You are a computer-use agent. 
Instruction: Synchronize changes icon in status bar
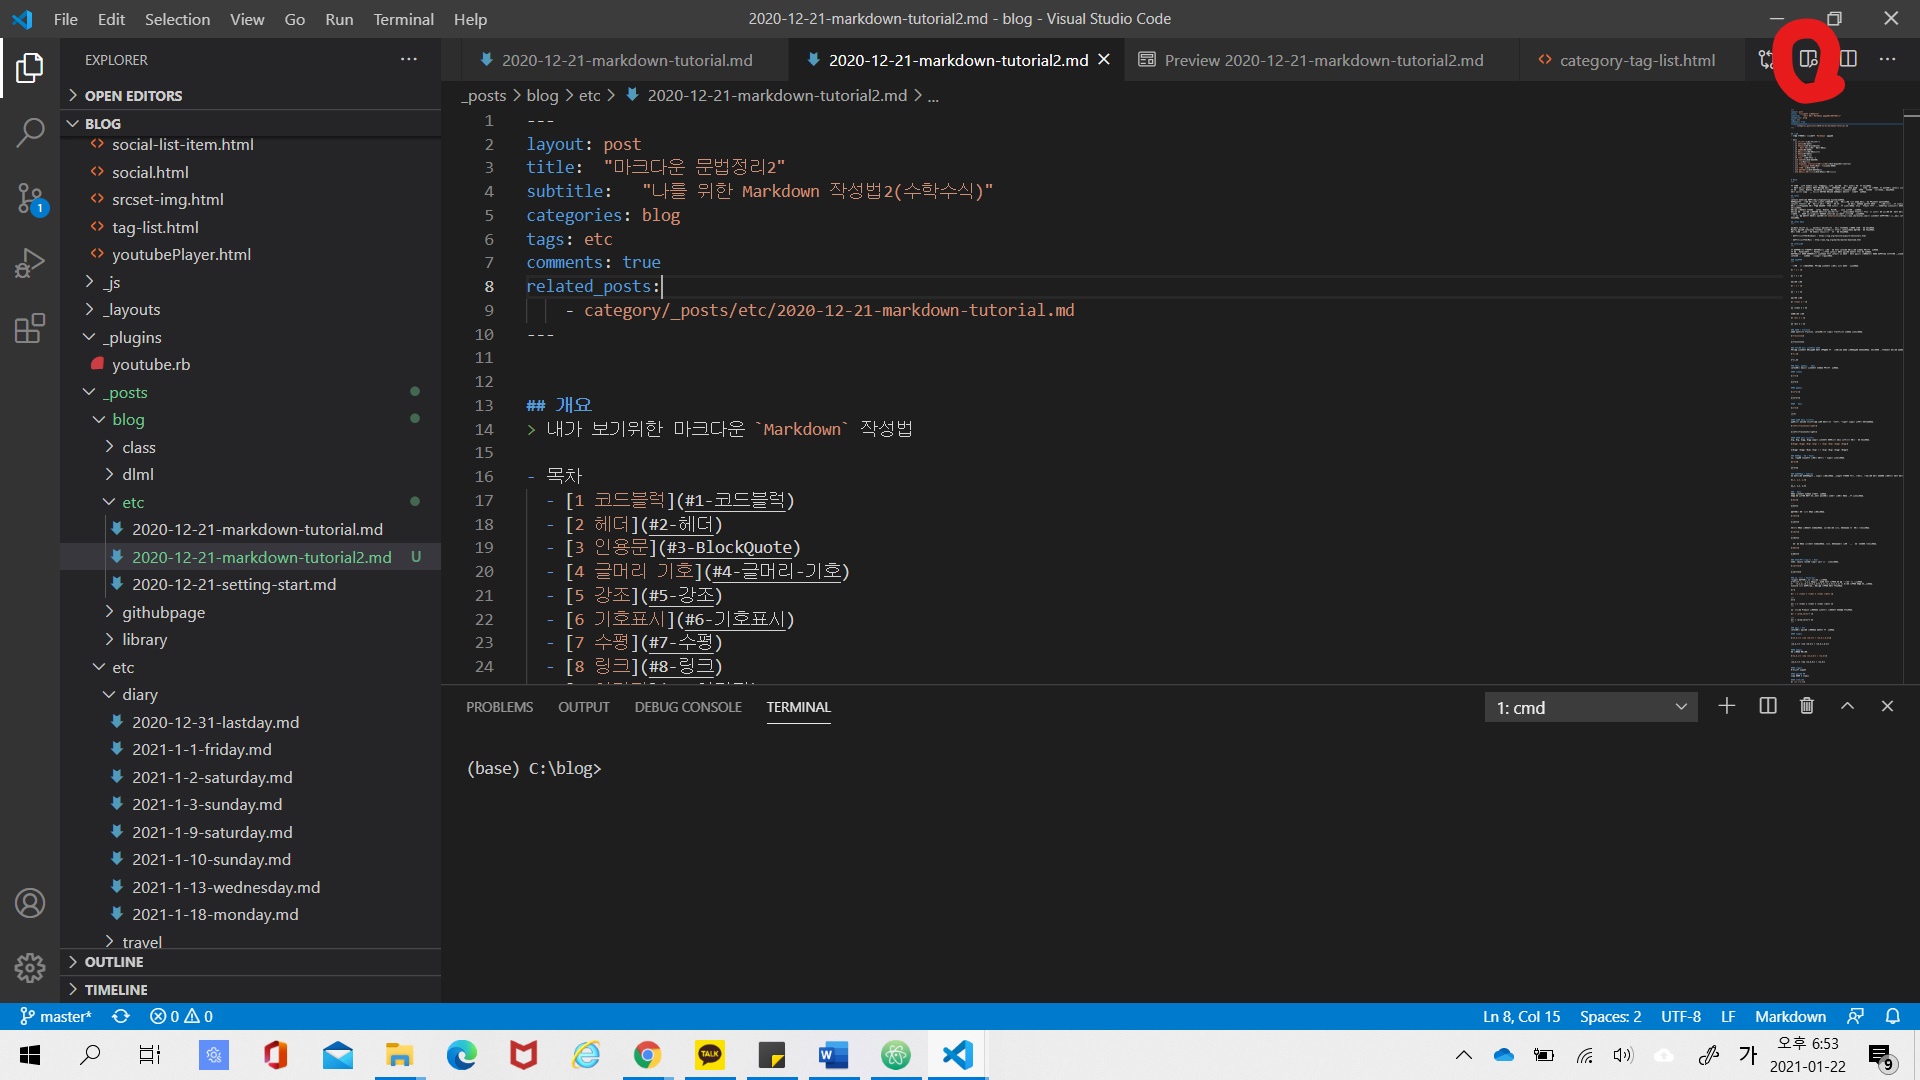point(121,1016)
